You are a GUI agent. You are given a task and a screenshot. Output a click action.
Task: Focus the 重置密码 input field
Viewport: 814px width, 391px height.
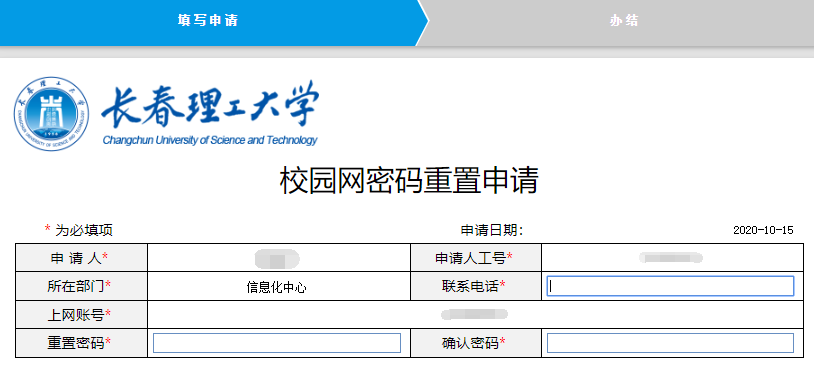[277, 343]
